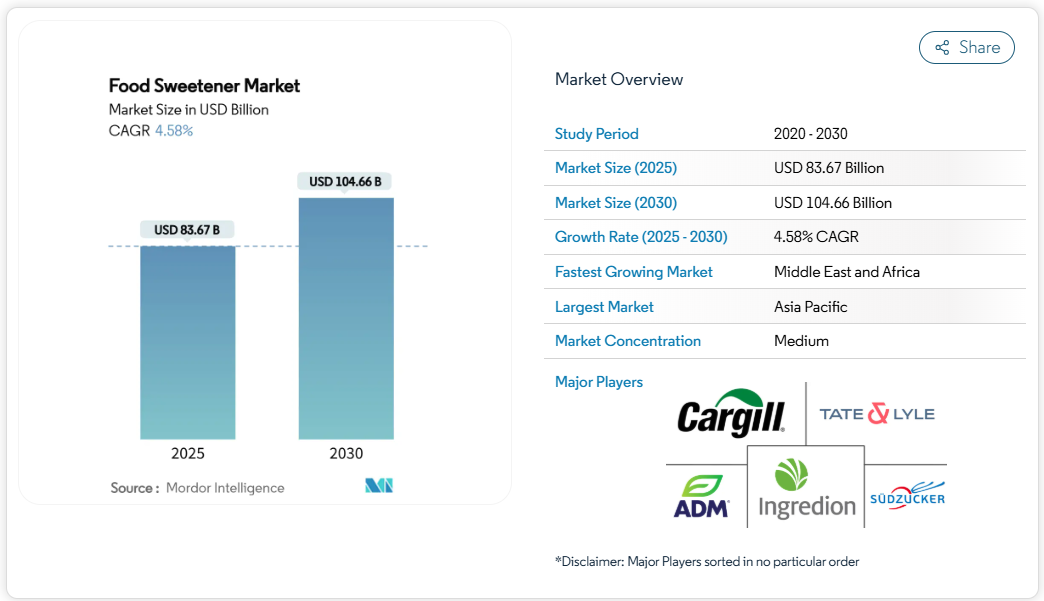Click the USD 83.67 B bar label
The image size is (1044, 601).
point(187,230)
